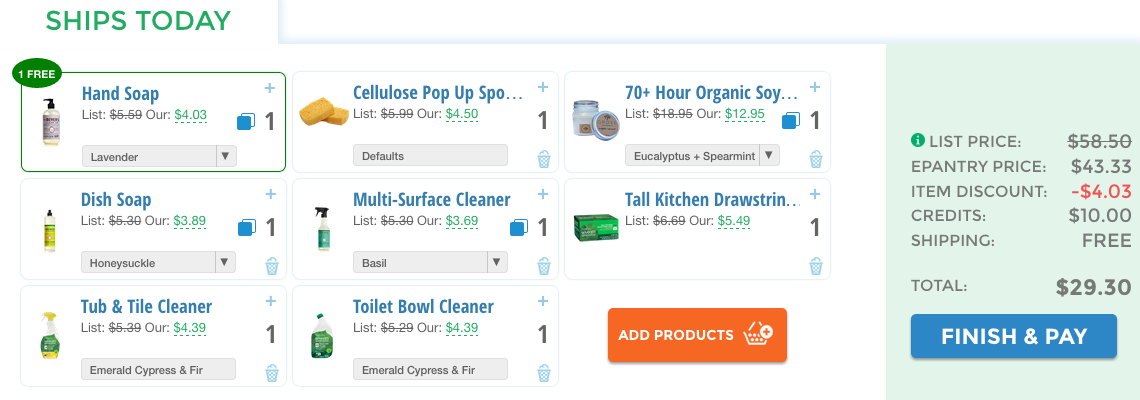Remove Cellulose Pop Up Sponges via trash icon
This screenshot has width=1140, height=400.
pos(544,159)
